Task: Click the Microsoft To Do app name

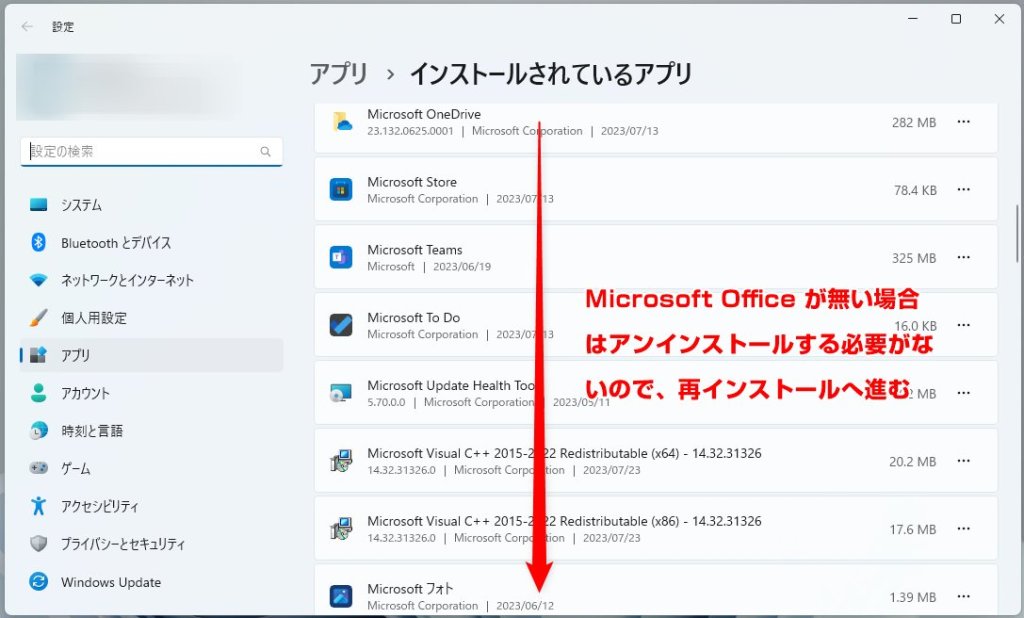Action: click(x=413, y=317)
